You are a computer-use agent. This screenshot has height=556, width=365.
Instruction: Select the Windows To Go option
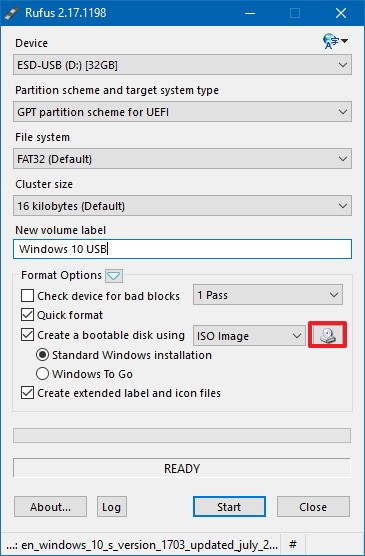click(x=42, y=374)
